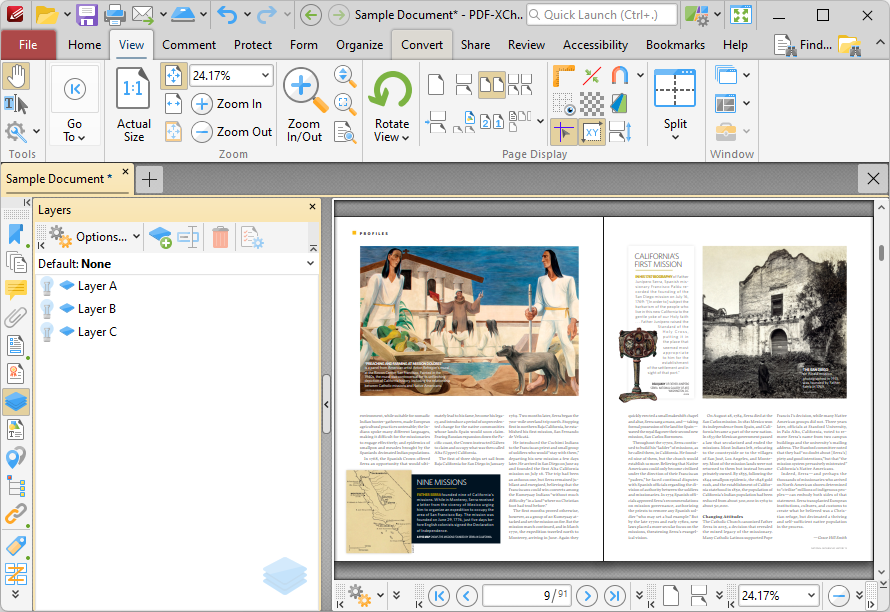
Task: Toggle the Snap magnet icon
Action: point(620,76)
